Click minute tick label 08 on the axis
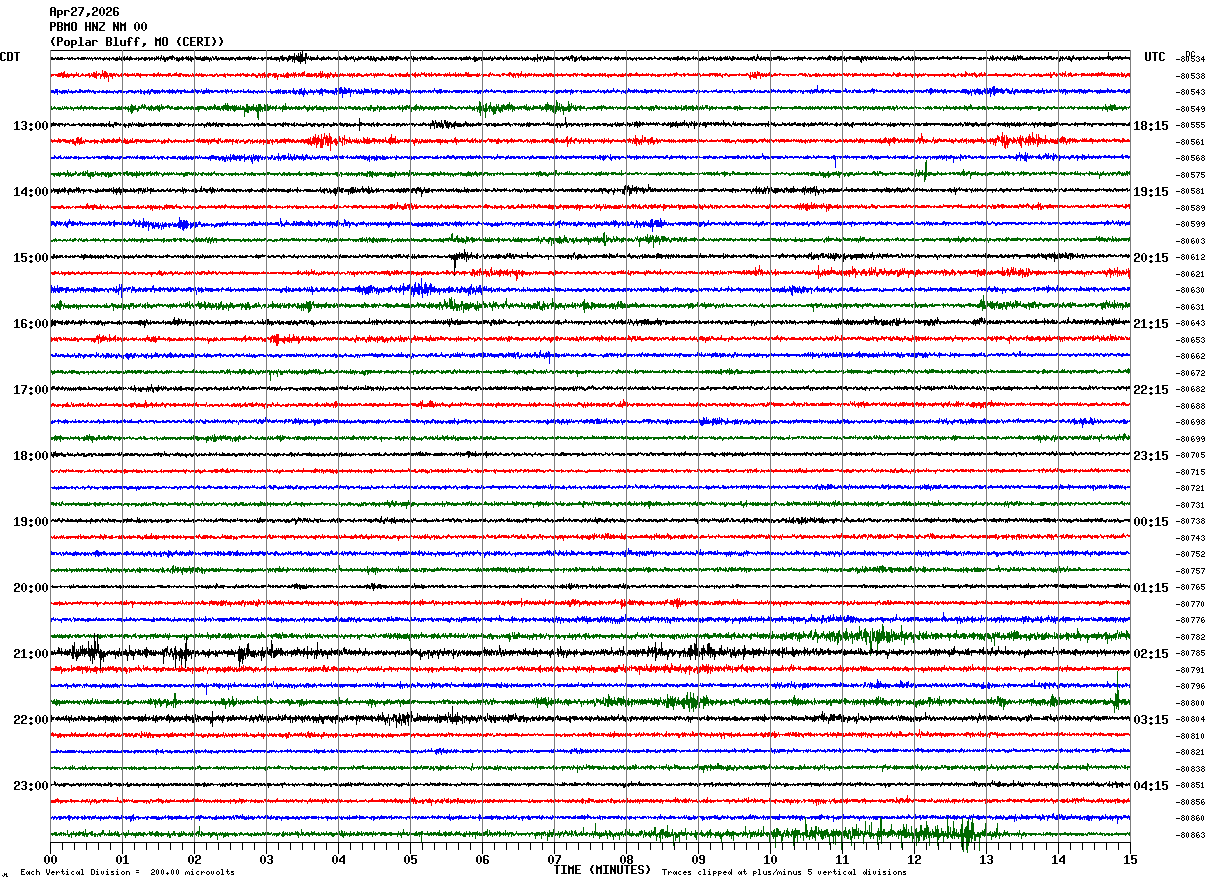Screen dimensions: 1210x886 626,859
